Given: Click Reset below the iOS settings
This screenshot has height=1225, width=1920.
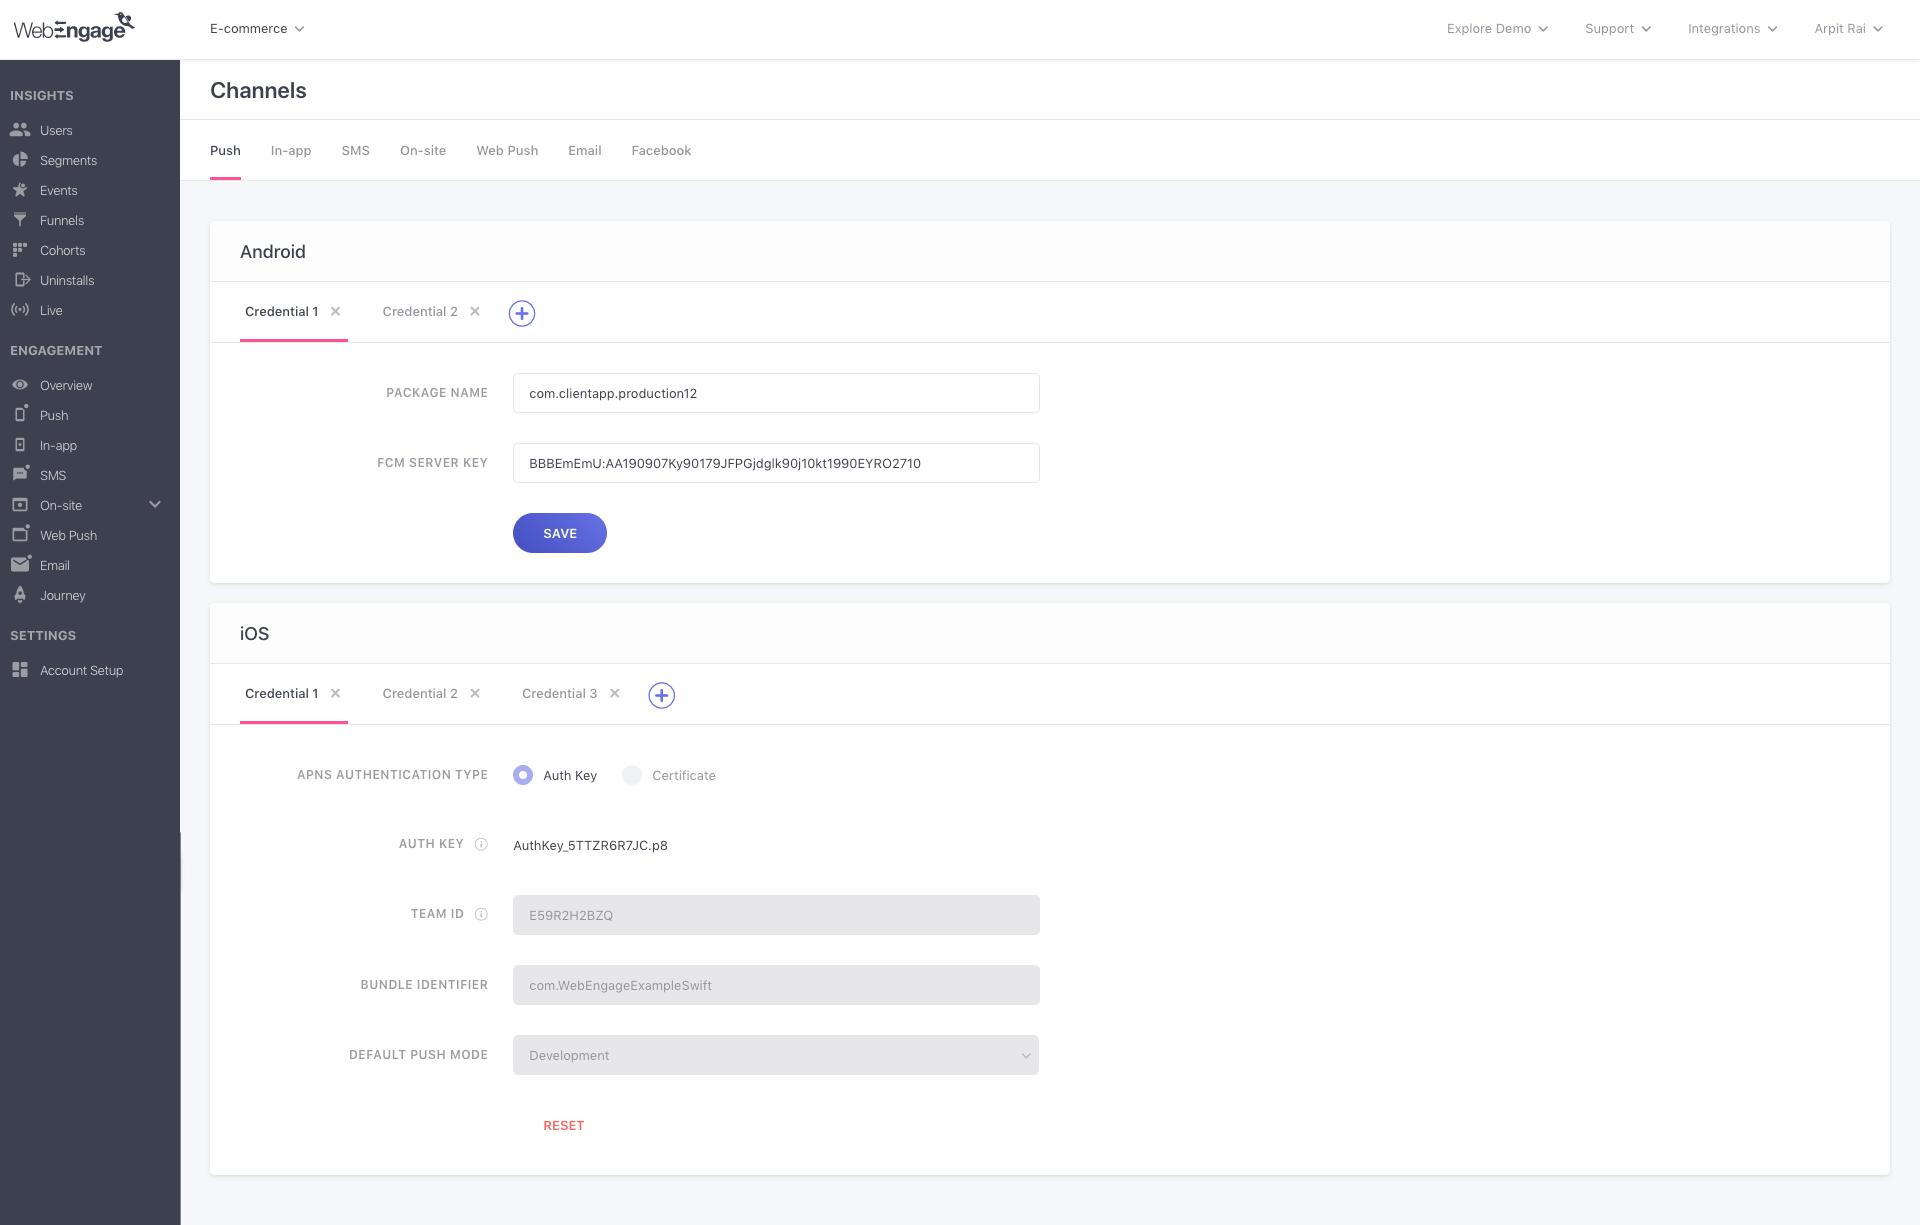Looking at the screenshot, I should click(x=564, y=1125).
